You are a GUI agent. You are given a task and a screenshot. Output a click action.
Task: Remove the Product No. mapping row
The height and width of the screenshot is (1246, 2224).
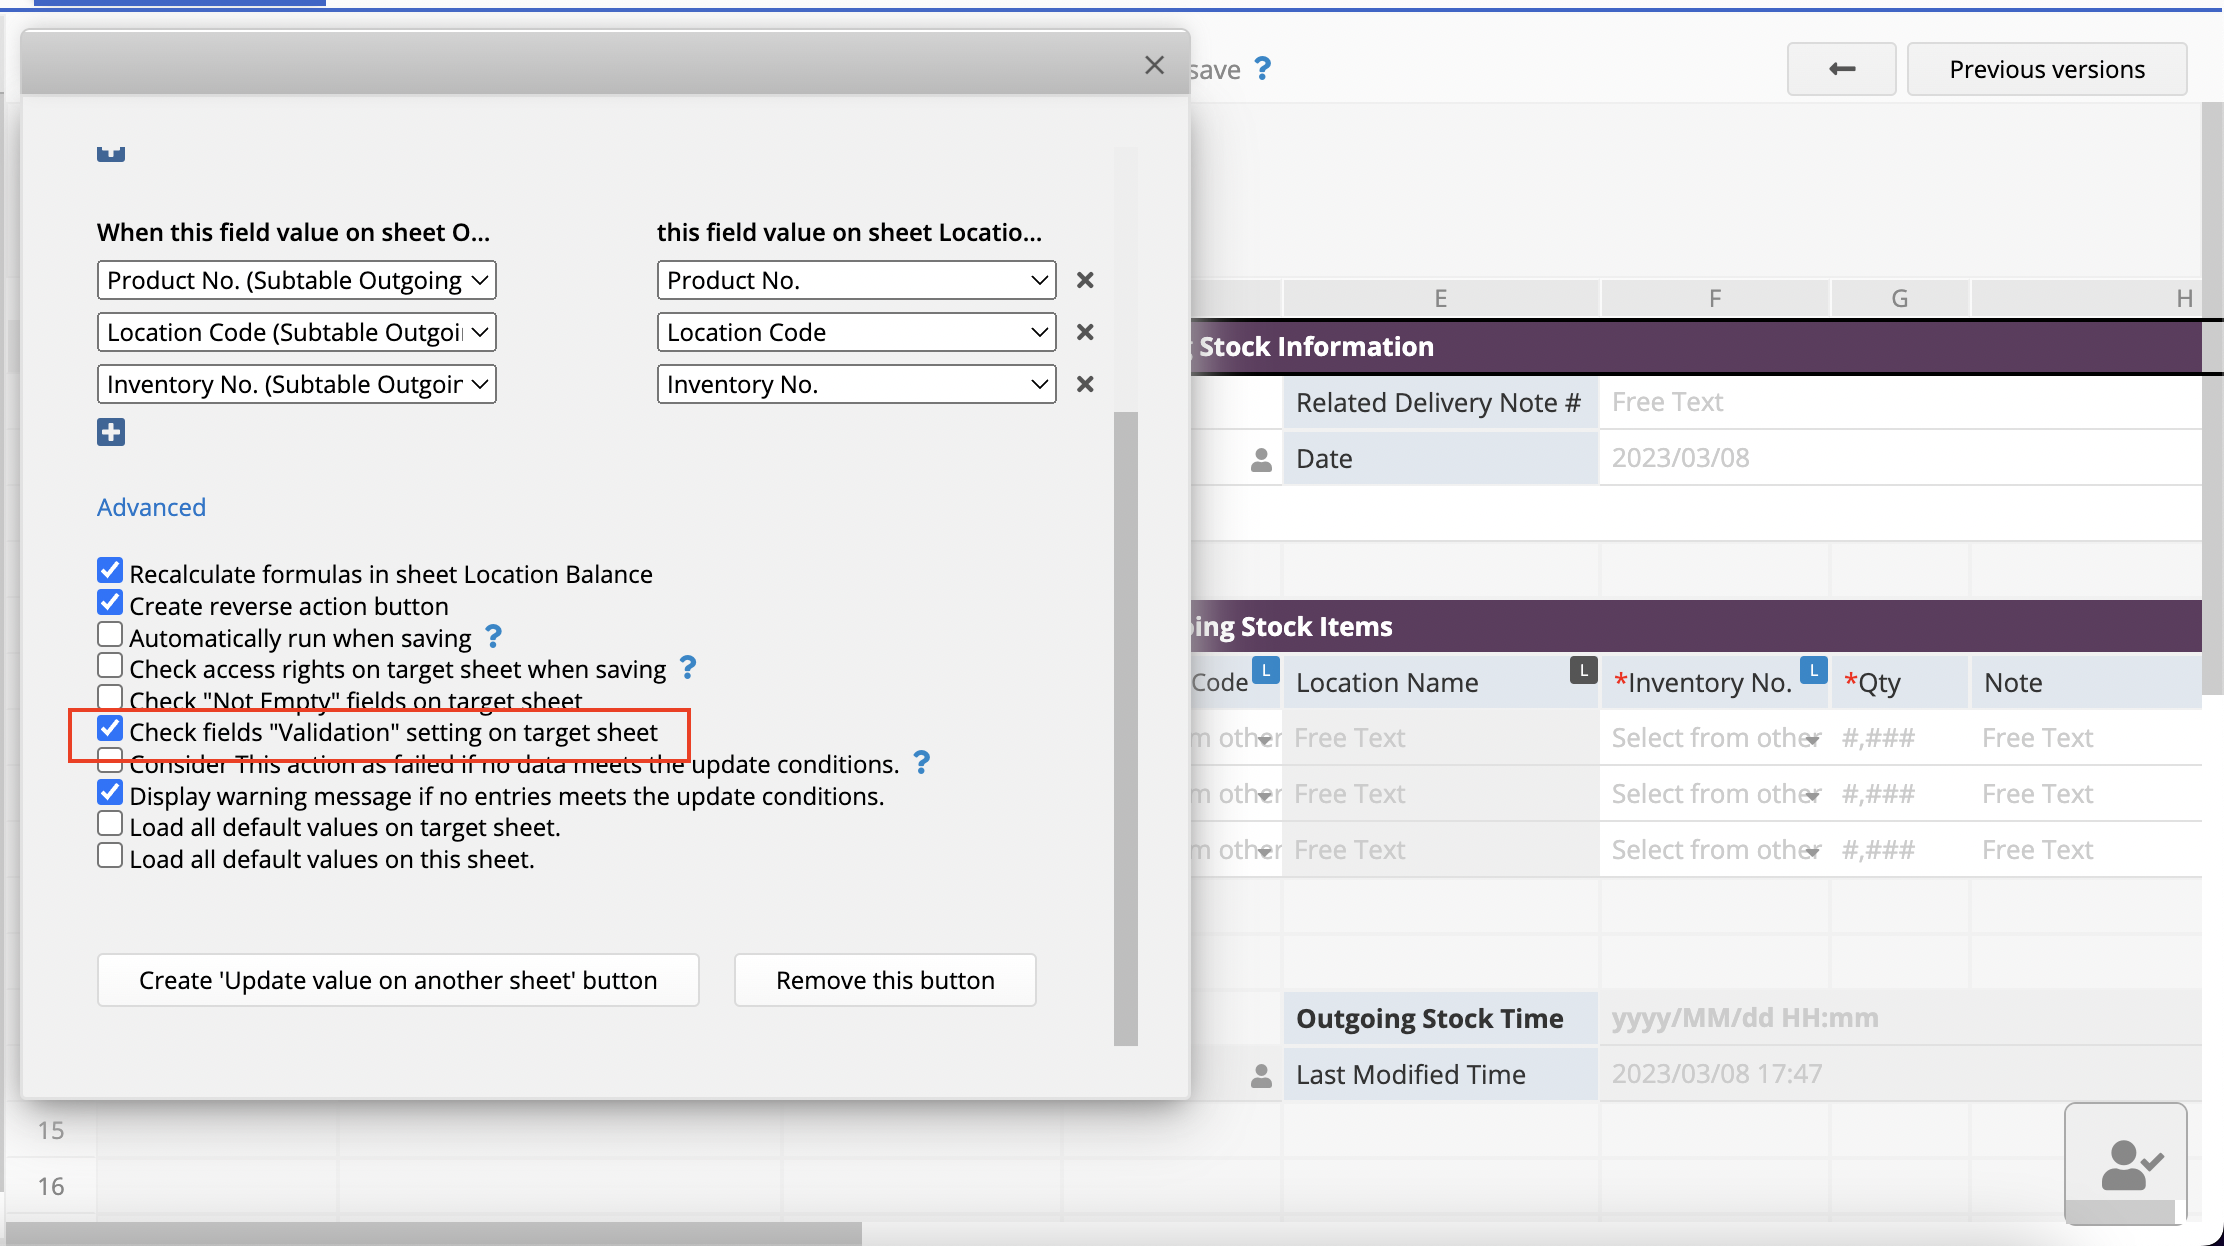coord(1085,280)
